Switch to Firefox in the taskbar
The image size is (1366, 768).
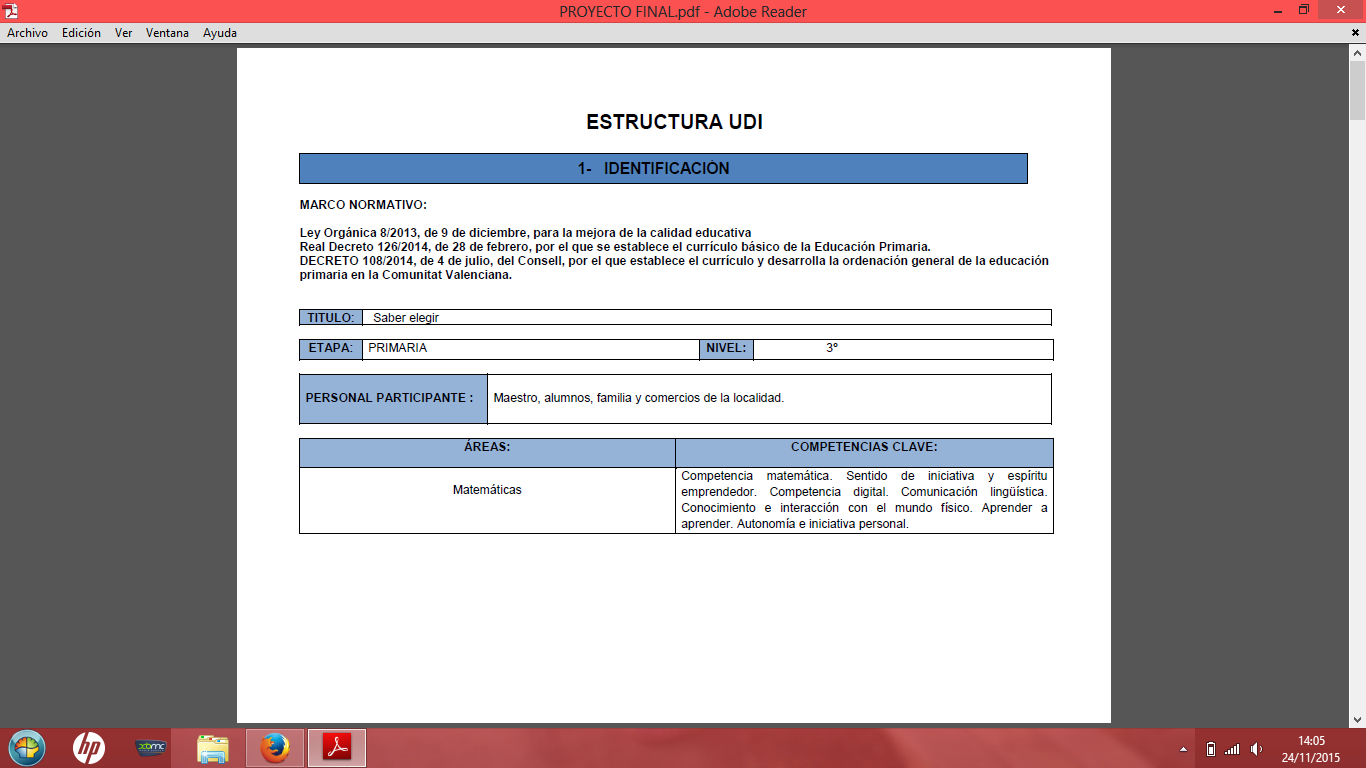click(274, 748)
